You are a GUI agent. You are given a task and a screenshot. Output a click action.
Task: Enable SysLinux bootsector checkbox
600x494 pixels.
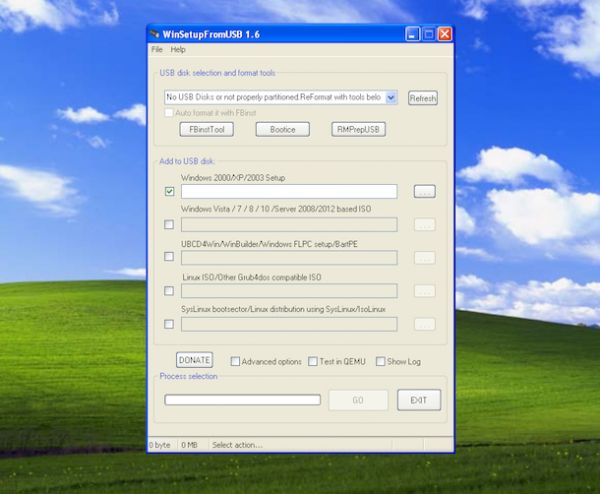click(170, 324)
